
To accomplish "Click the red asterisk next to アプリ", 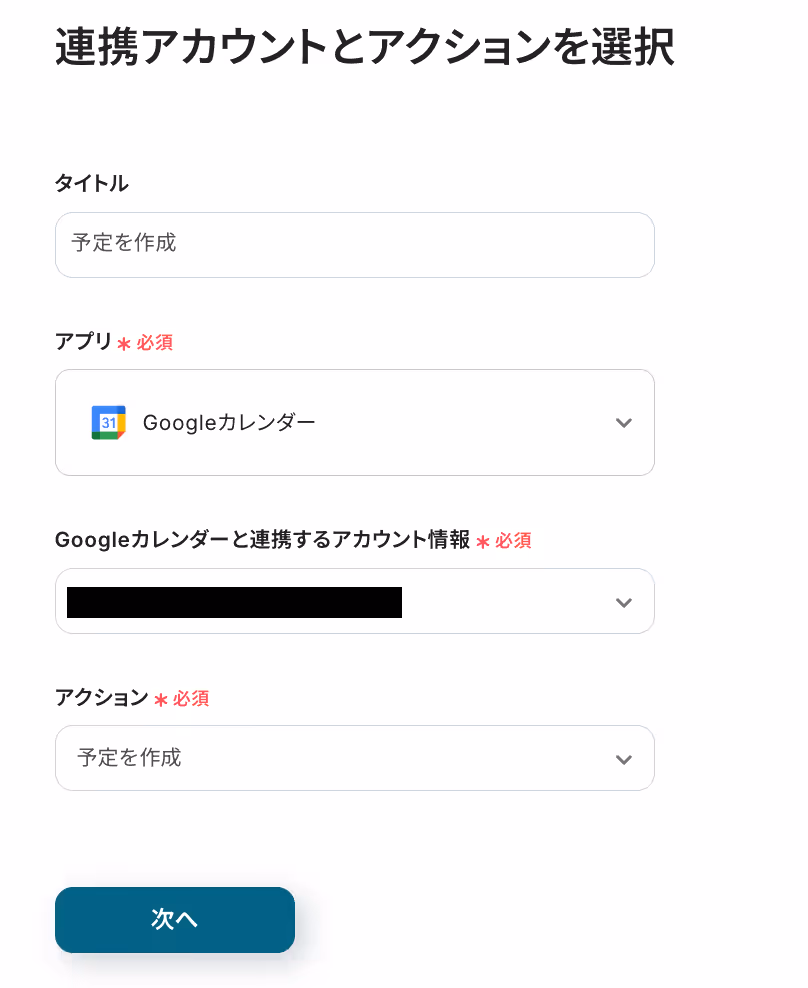I will pos(124,344).
